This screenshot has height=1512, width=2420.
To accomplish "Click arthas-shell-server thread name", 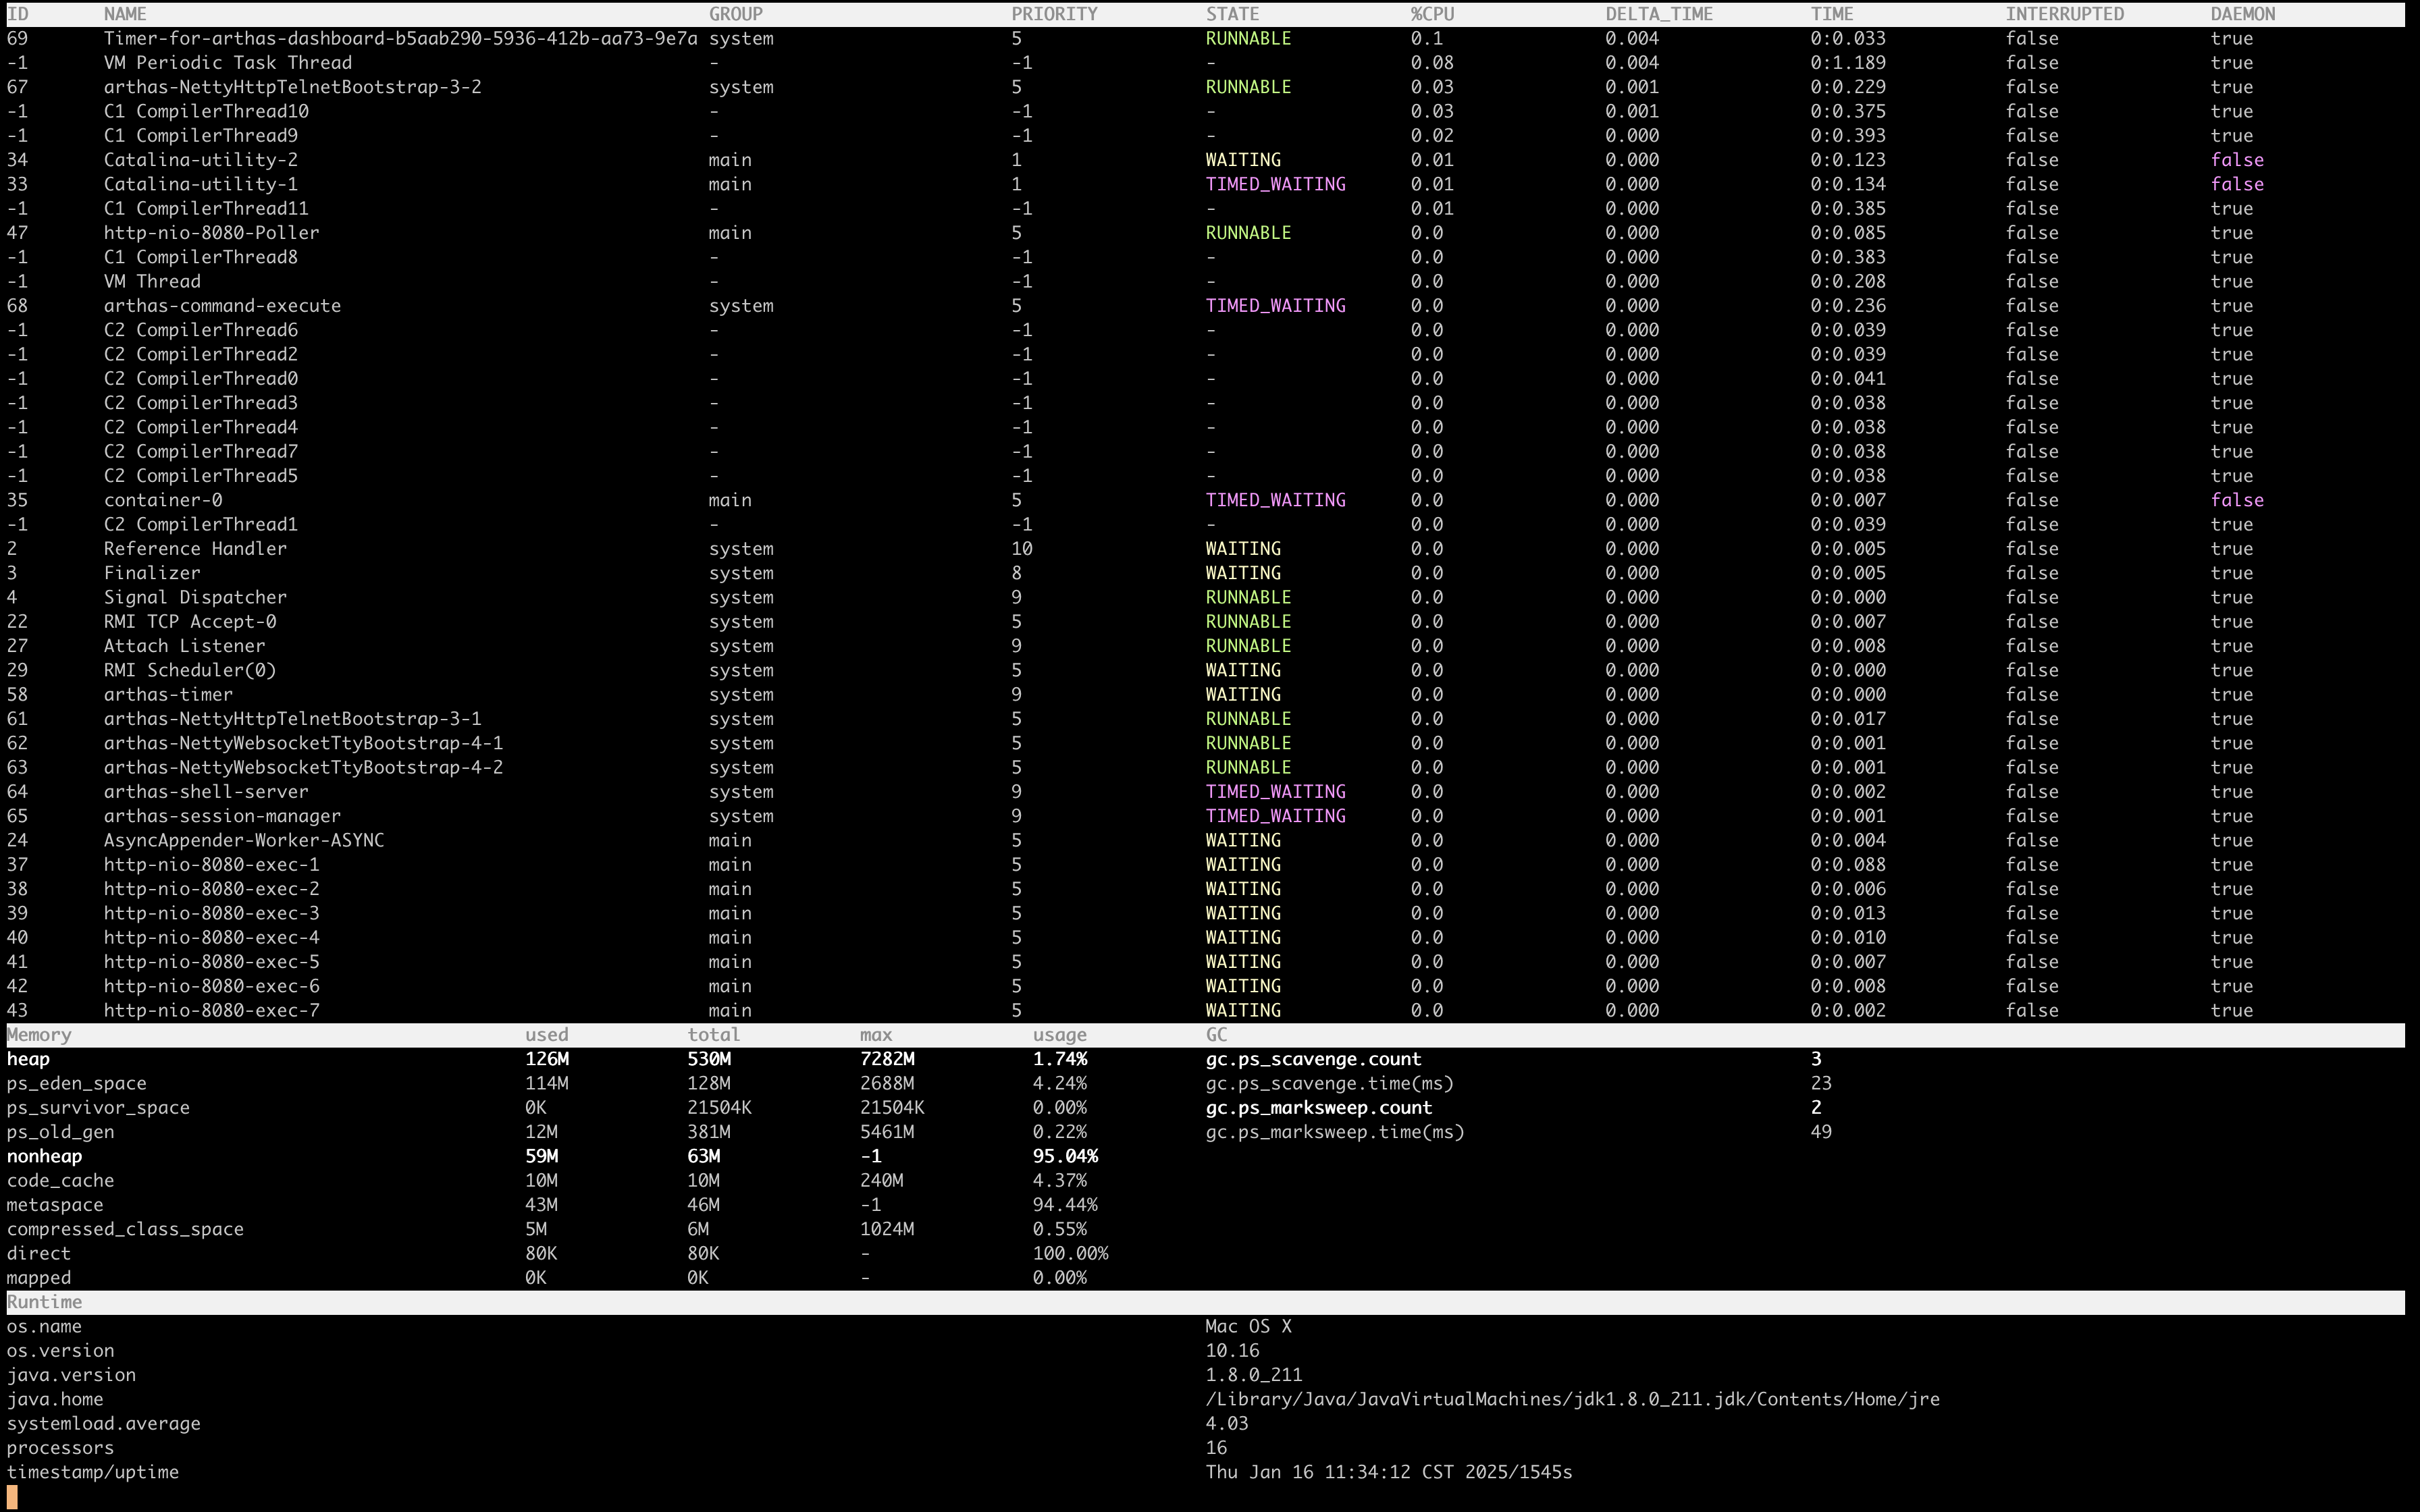I will click(x=206, y=792).
